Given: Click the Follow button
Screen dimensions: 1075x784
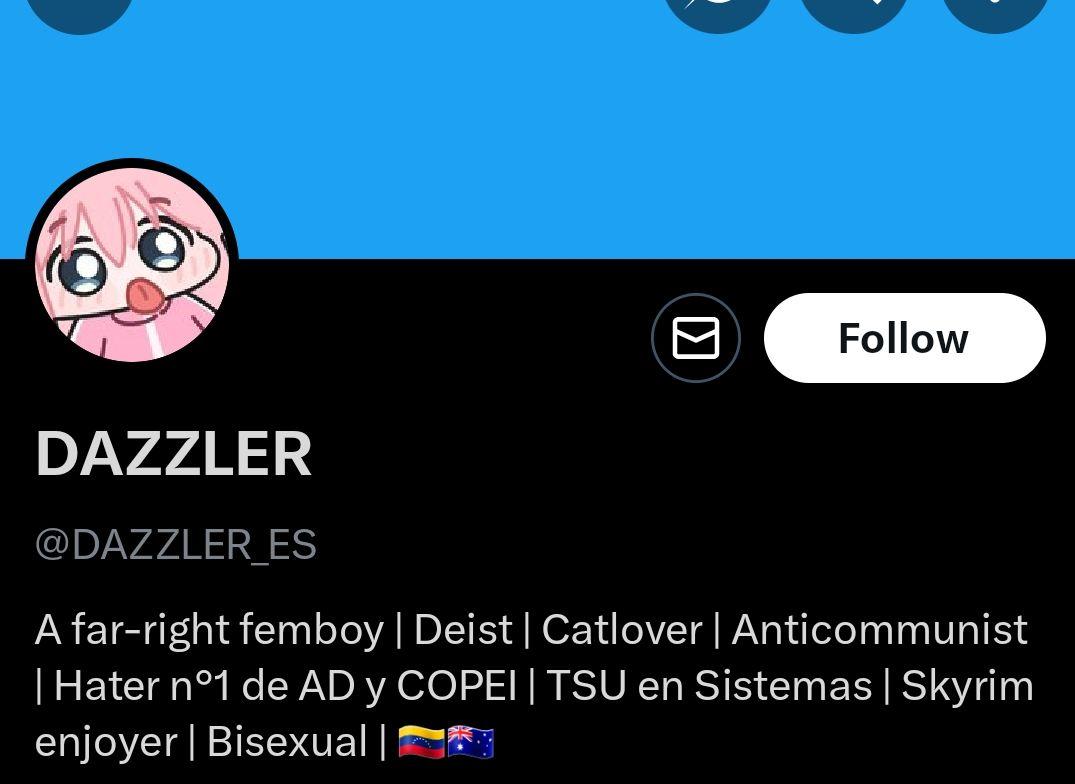Looking at the screenshot, I should [x=904, y=338].
